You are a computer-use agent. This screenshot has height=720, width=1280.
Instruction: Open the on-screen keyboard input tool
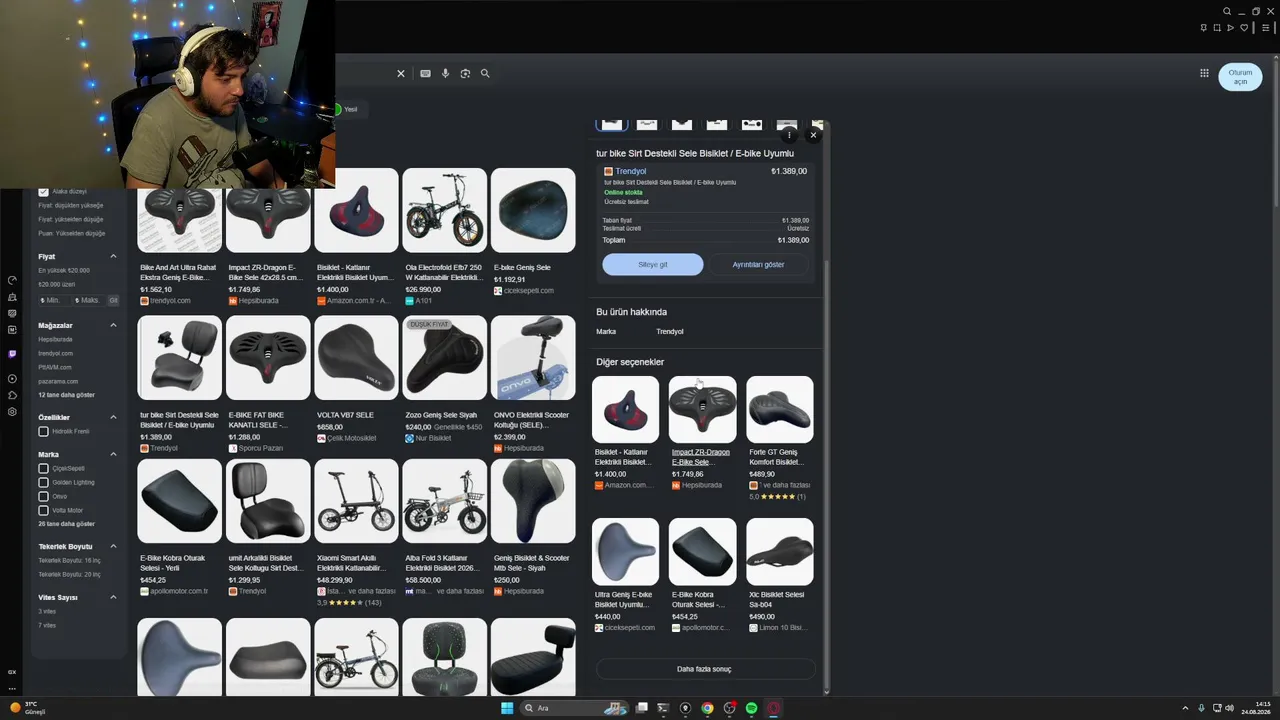[x=425, y=73]
